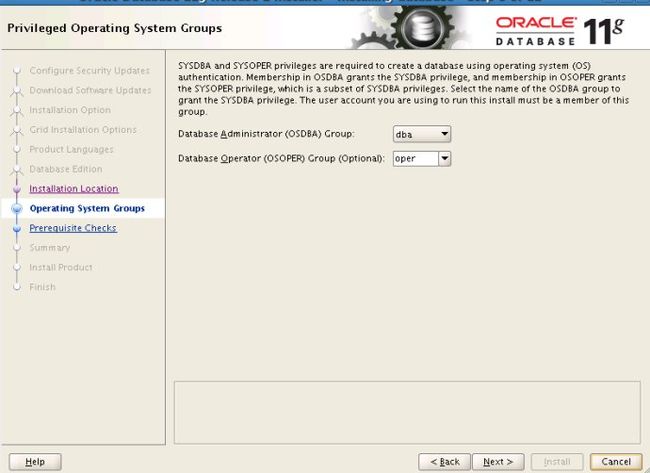Click the Database Operator (OSOPER) Group label
Screen dimensions: 650x473
click(281, 158)
